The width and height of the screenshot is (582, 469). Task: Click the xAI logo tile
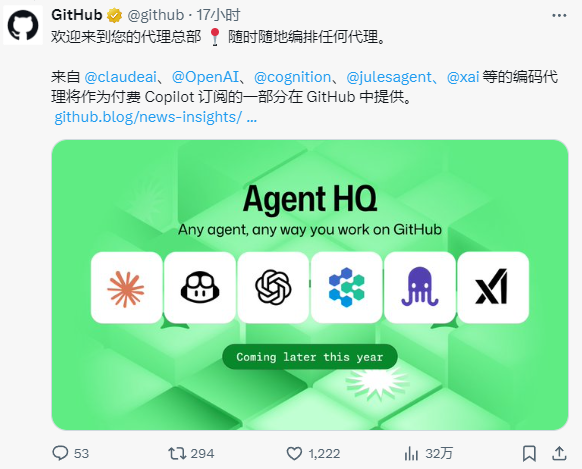tap(493, 288)
